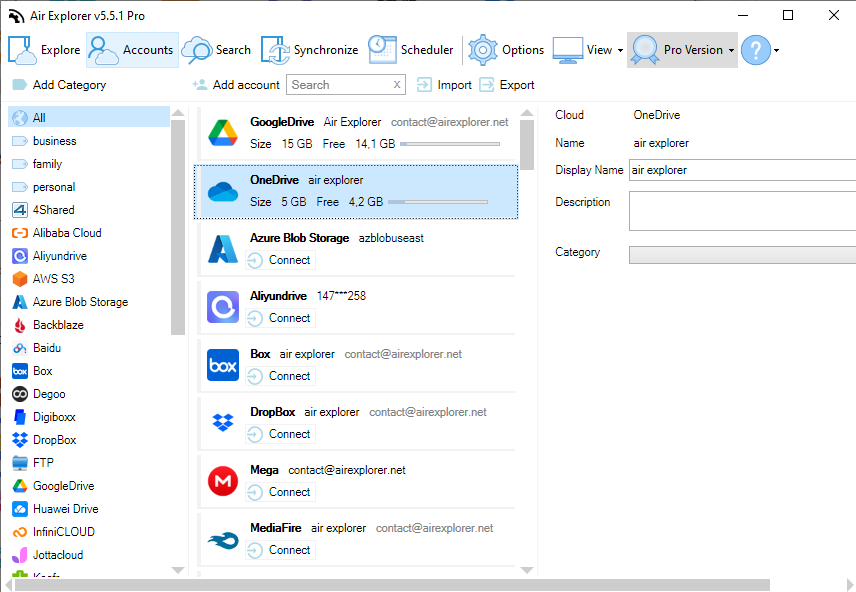
Task: Select the personal category
Action: pos(89,187)
